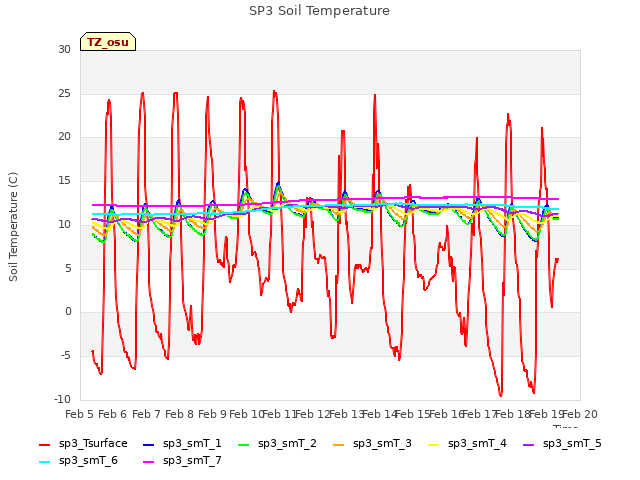The height and width of the screenshot is (480, 640).
Task: Click the TZ_osu annotation label
Action: pos(108,42)
